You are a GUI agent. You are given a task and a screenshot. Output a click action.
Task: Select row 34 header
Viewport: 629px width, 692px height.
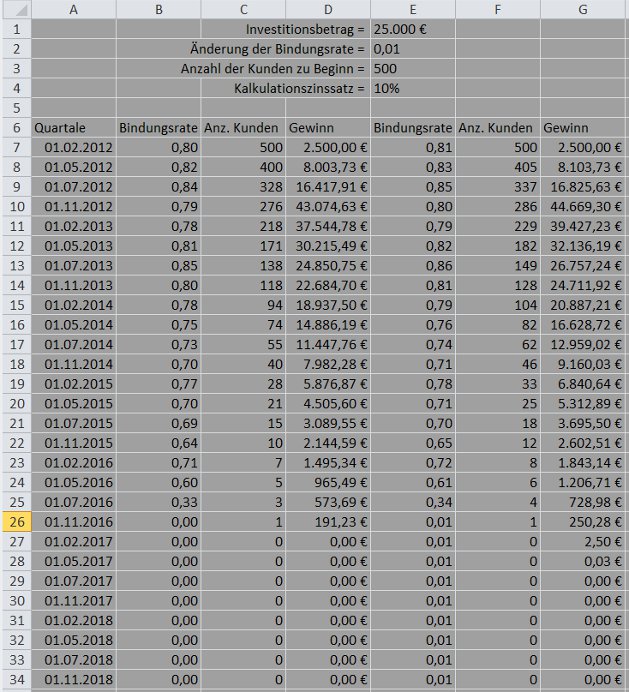click(x=15, y=680)
